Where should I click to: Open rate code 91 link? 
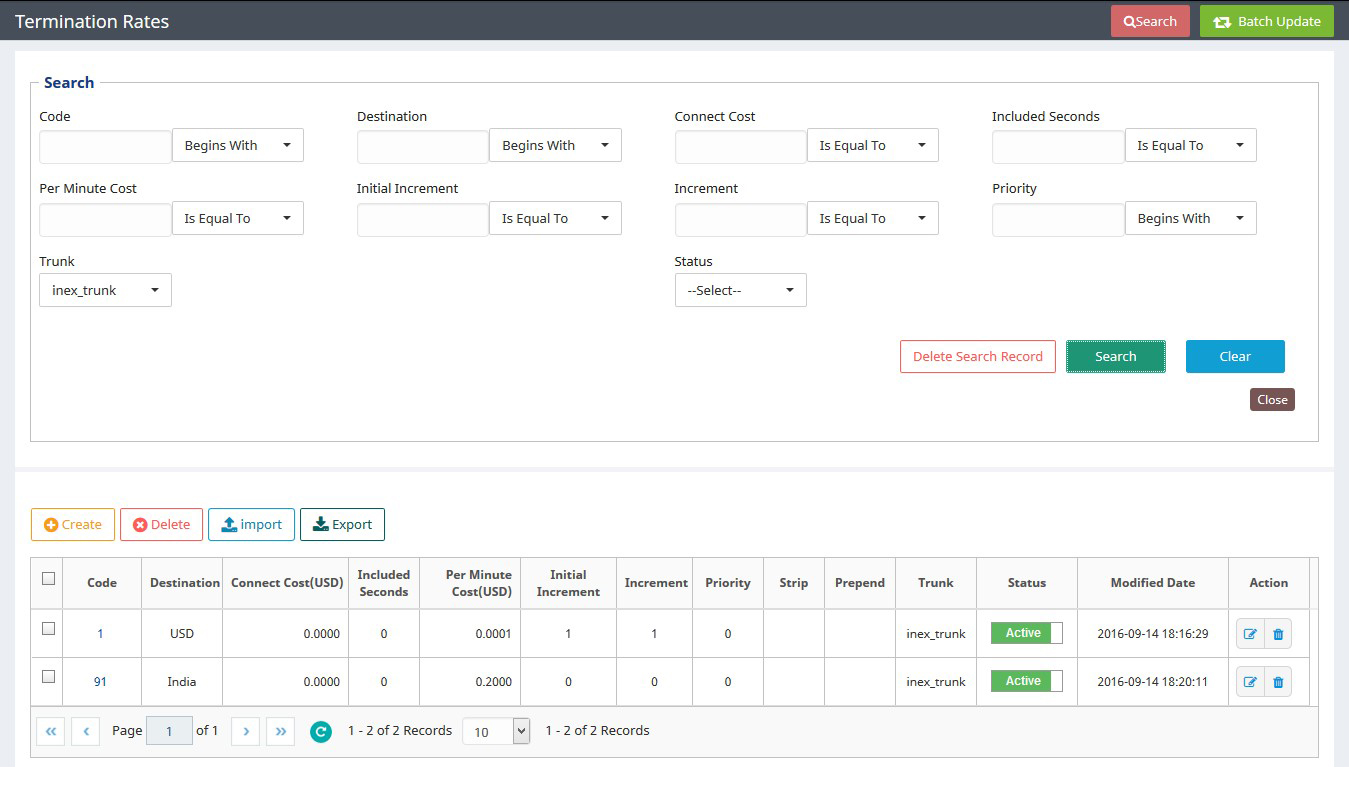click(100, 682)
